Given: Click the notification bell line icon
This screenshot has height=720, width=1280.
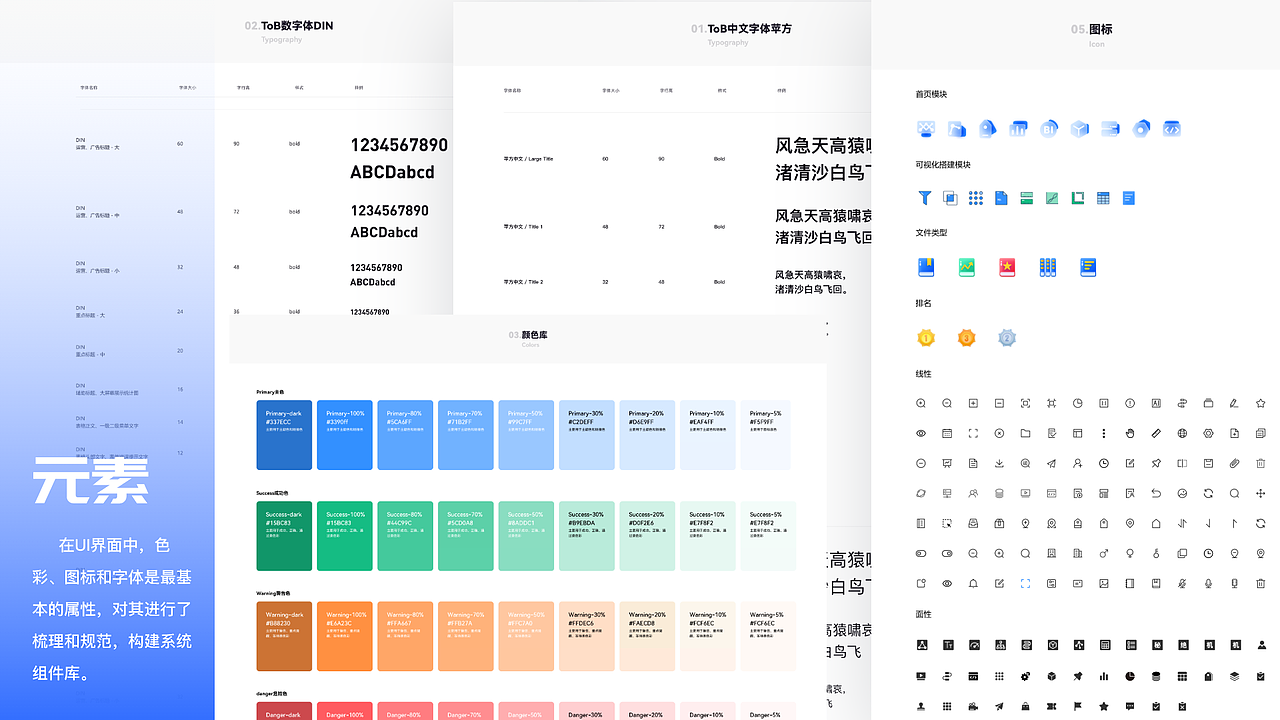Looking at the screenshot, I should pyautogui.click(x=972, y=583).
